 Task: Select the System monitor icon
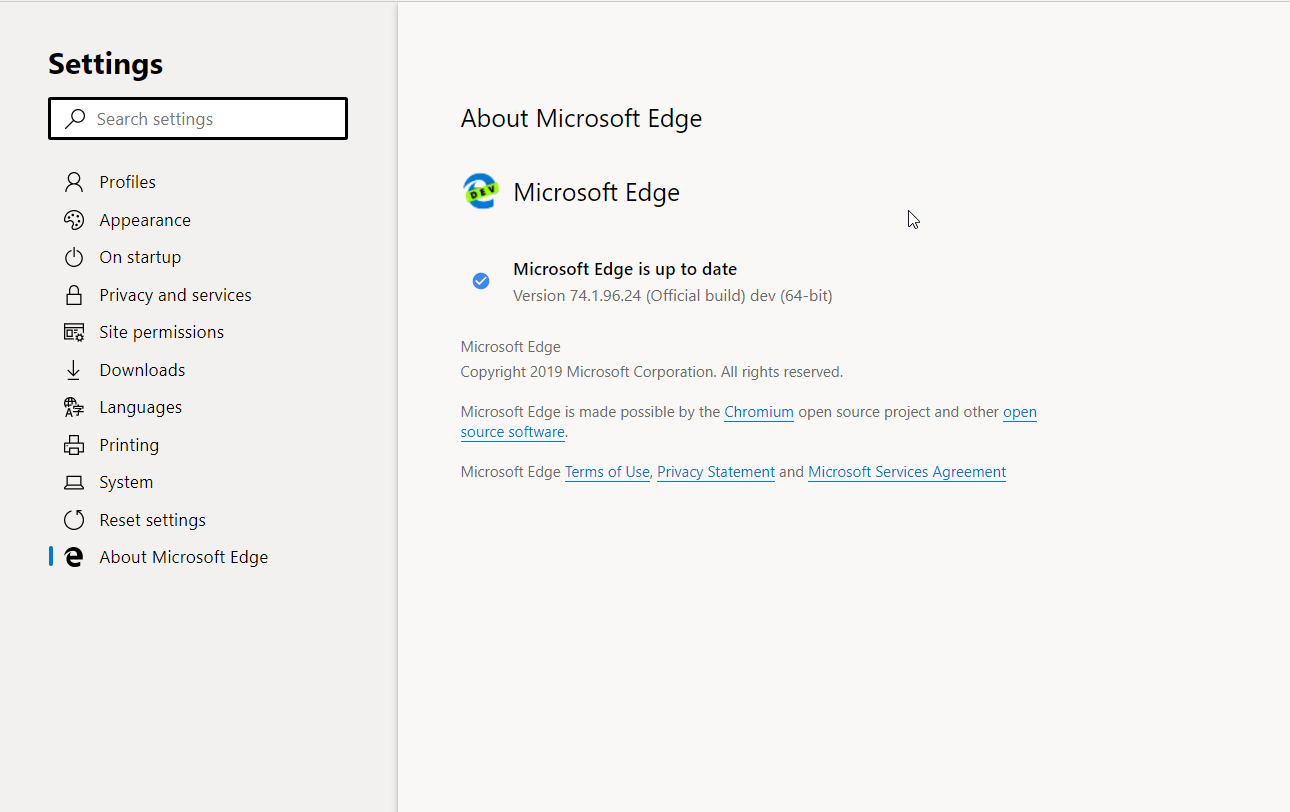coord(73,481)
